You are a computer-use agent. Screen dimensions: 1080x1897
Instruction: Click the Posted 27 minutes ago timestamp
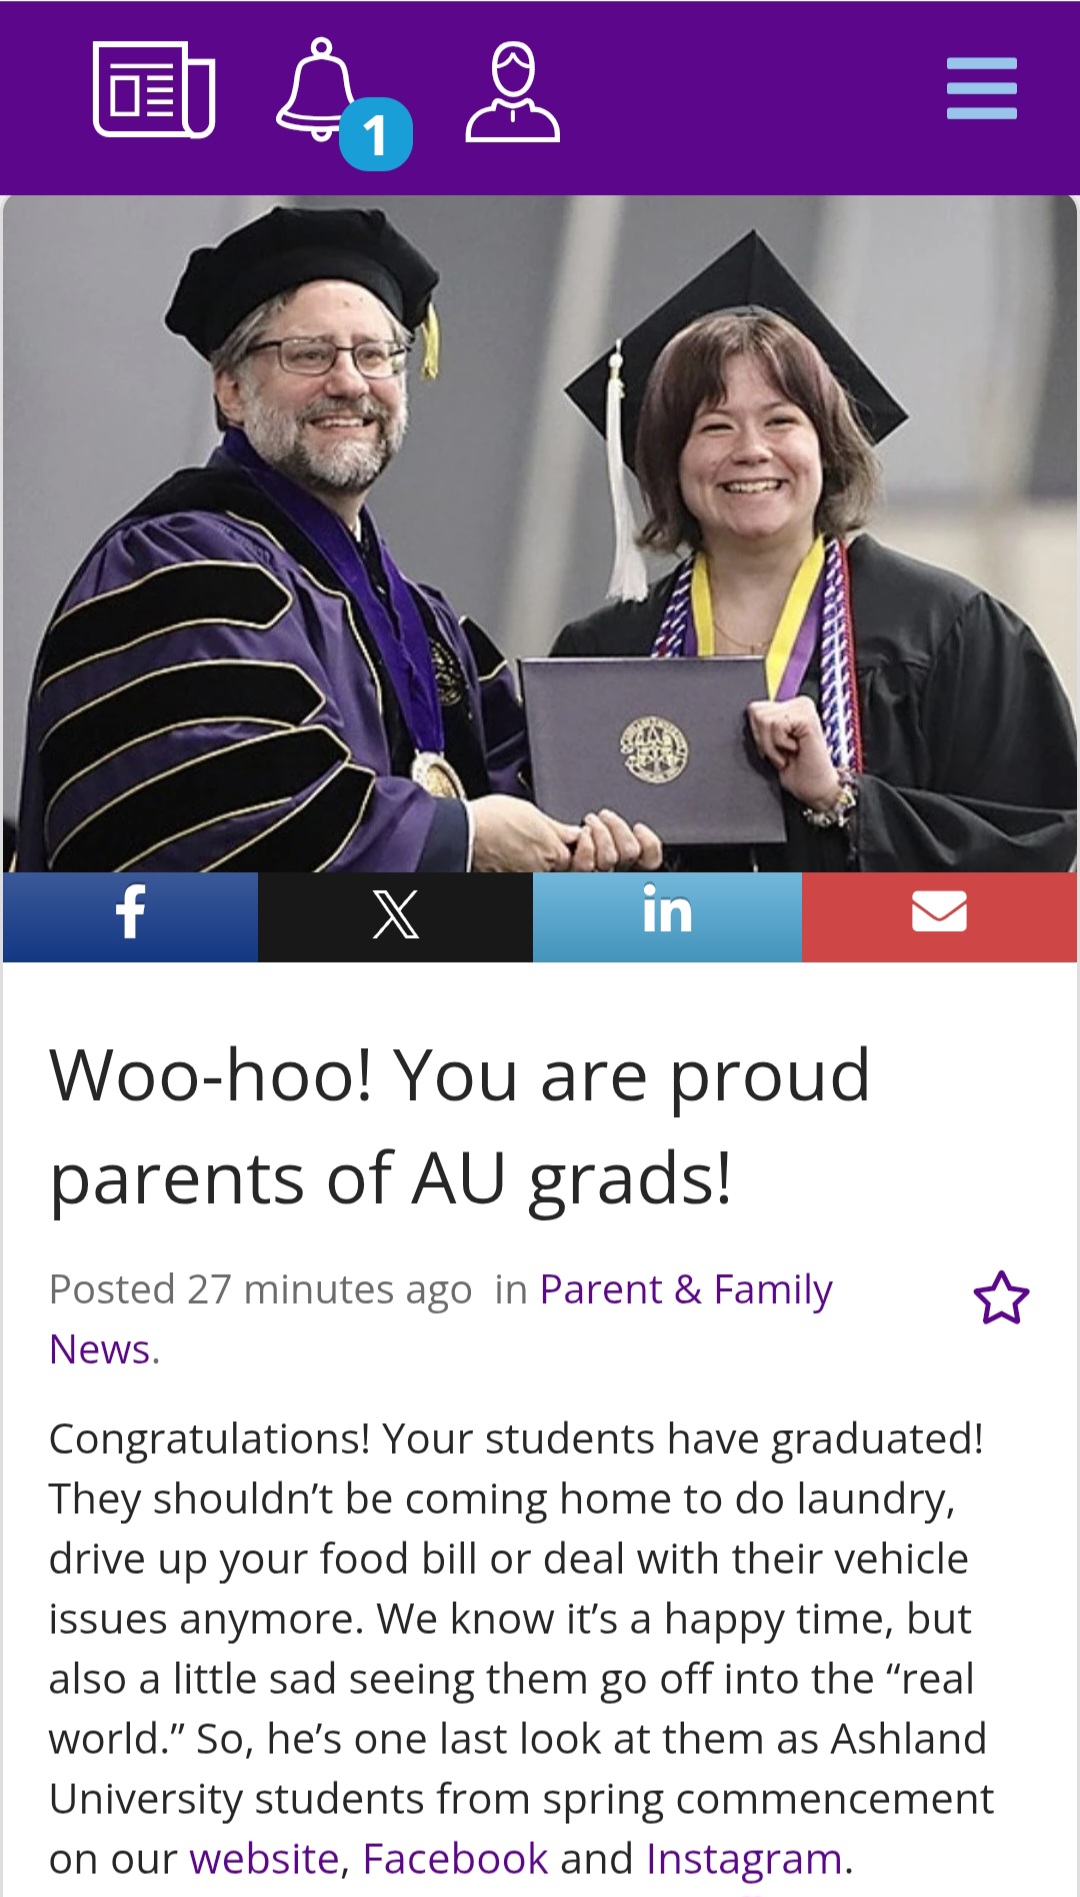260,1290
